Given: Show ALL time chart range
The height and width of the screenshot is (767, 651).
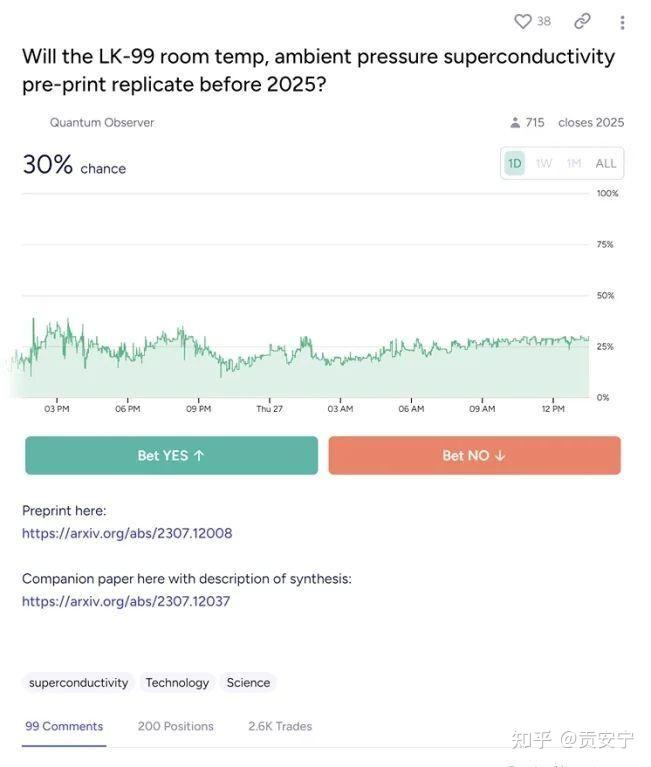Looking at the screenshot, I should click(606, 163).
